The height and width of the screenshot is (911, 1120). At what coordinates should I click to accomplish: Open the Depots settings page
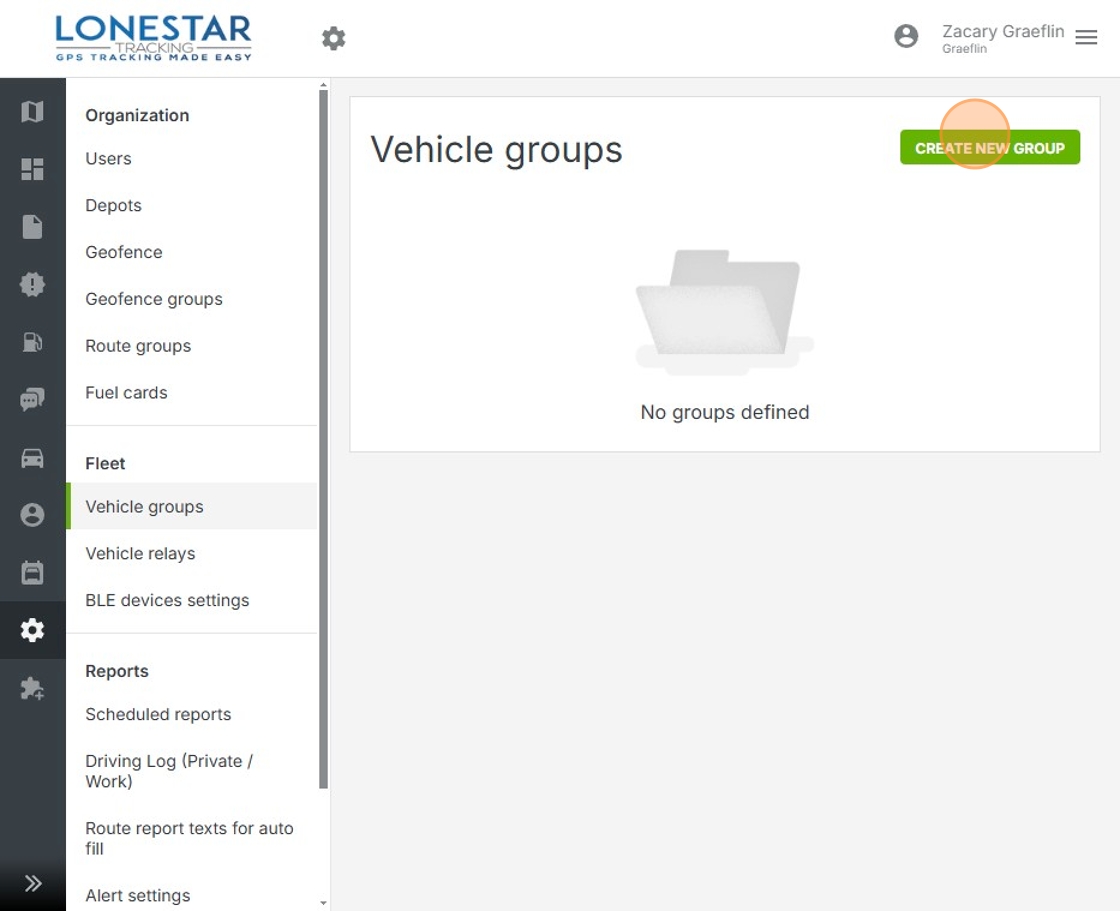tap(114, 205)
